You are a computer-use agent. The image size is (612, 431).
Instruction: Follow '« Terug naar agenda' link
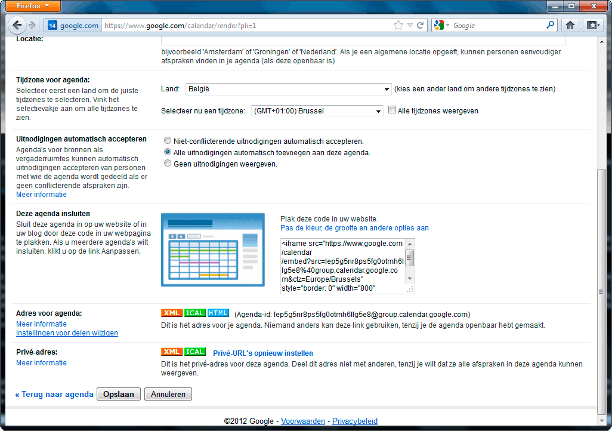click(x=54, y=394)
